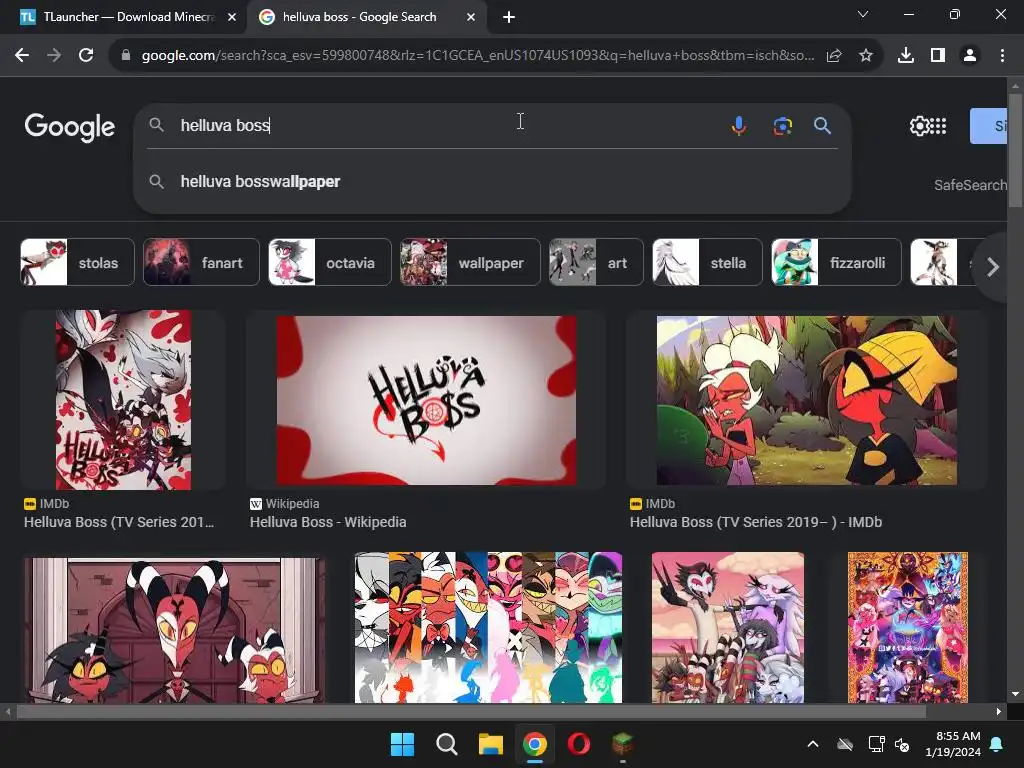Viewport: 1024px width, 768px height.
Task: Go back to the previous page
Action: (x=22, y=56)
